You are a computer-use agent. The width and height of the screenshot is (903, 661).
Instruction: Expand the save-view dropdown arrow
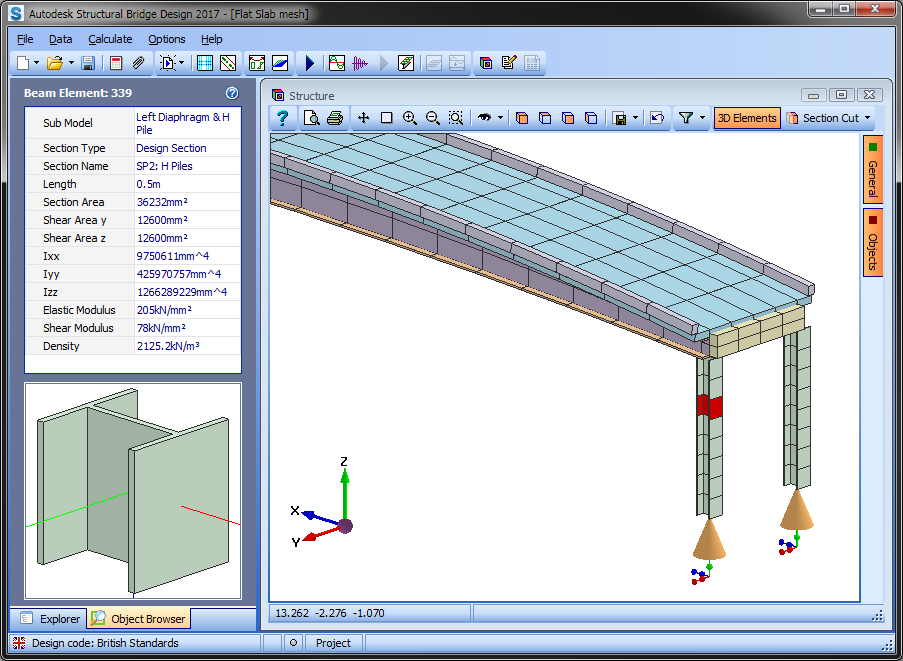635,118
